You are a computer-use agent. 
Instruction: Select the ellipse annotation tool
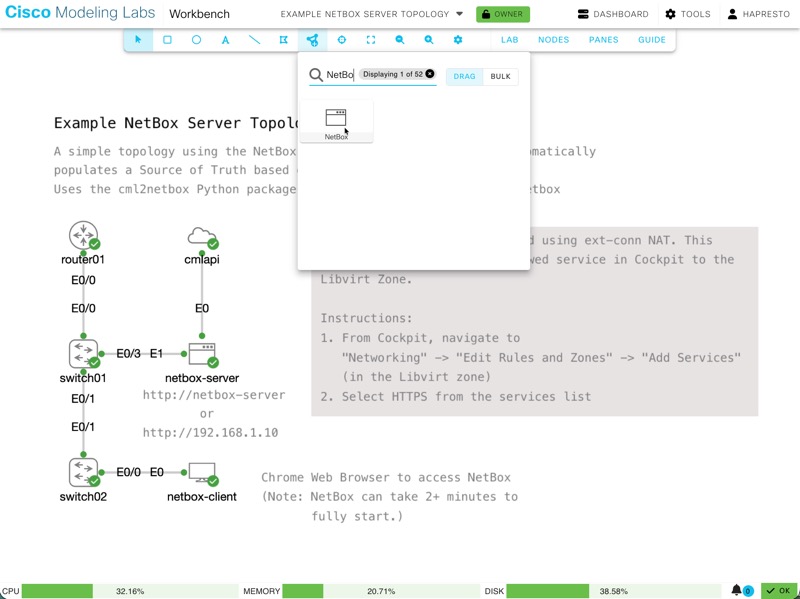click(x=197, y=40)
